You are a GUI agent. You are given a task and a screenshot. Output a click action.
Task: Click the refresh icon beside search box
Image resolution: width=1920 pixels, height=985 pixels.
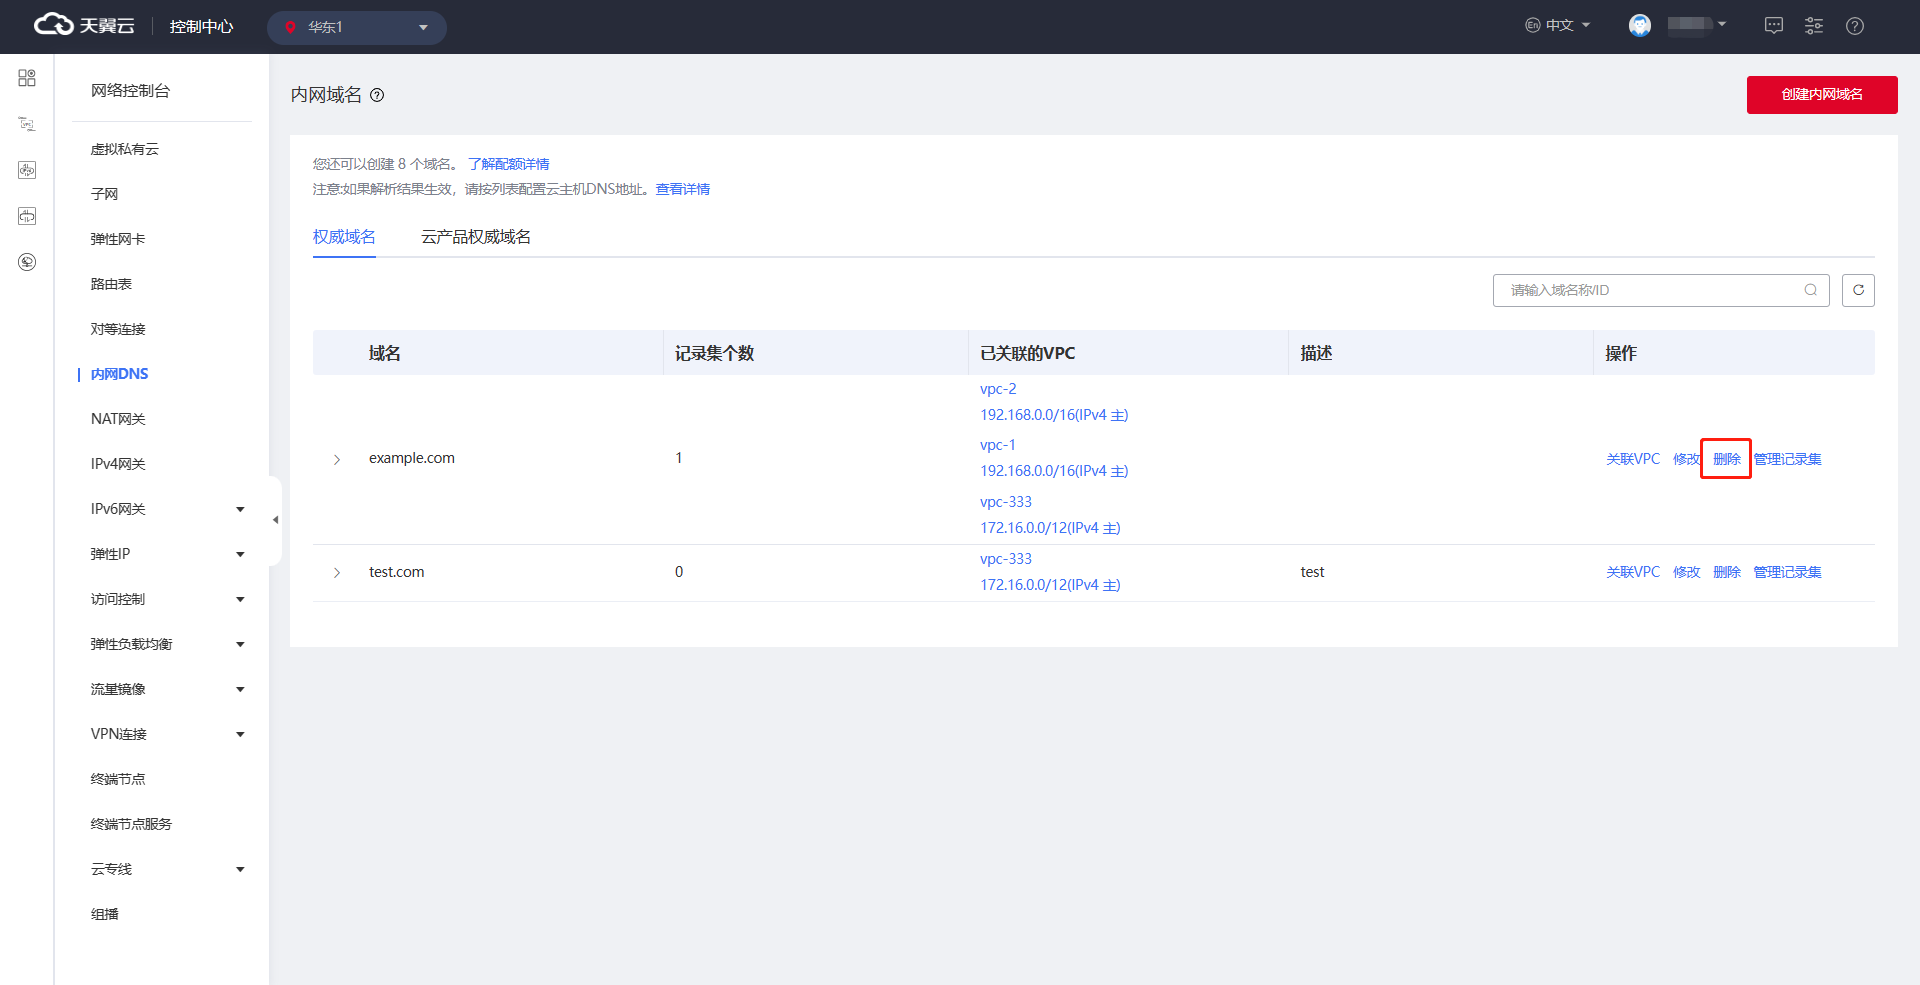(1858, 290)
